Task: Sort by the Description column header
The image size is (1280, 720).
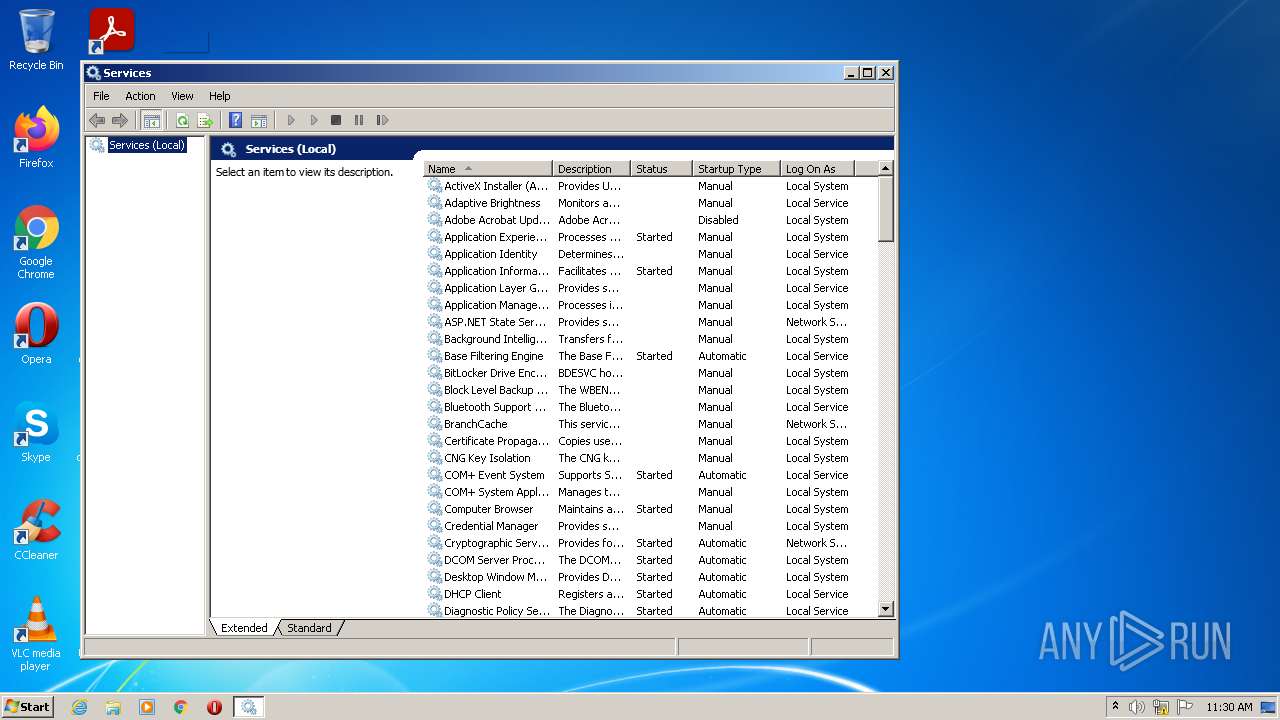Action: [592, 169]
